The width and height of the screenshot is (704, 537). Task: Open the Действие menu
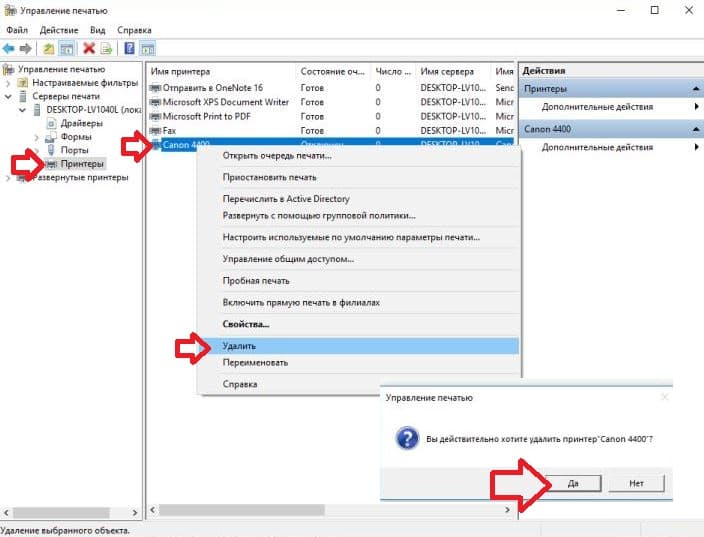[x=58, y=31]
